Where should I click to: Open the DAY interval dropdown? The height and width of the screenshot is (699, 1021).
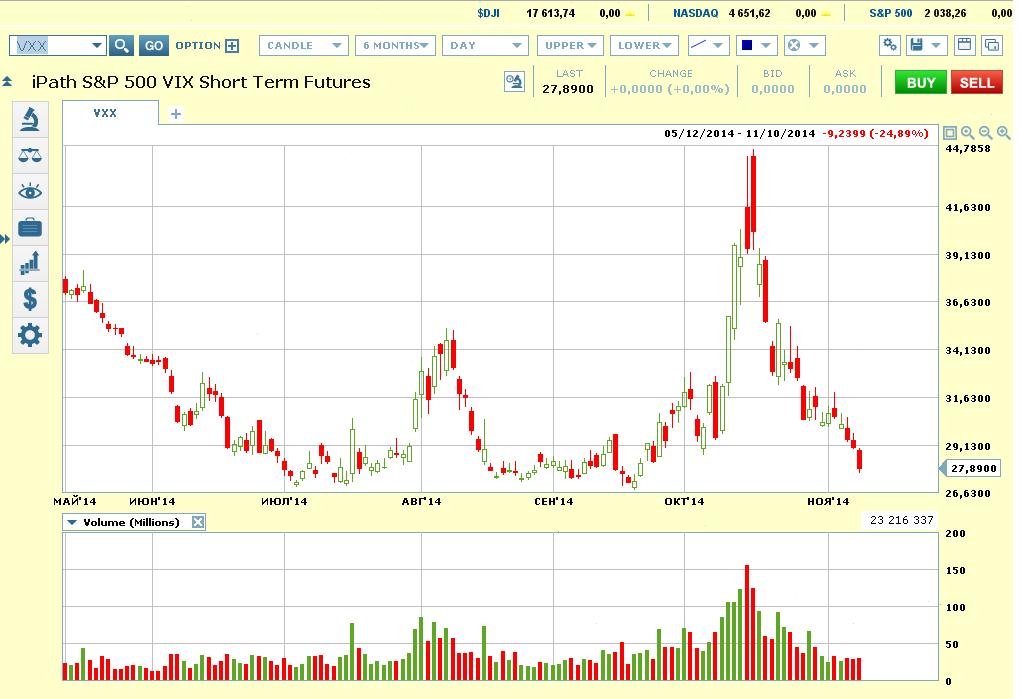(488, 46)
